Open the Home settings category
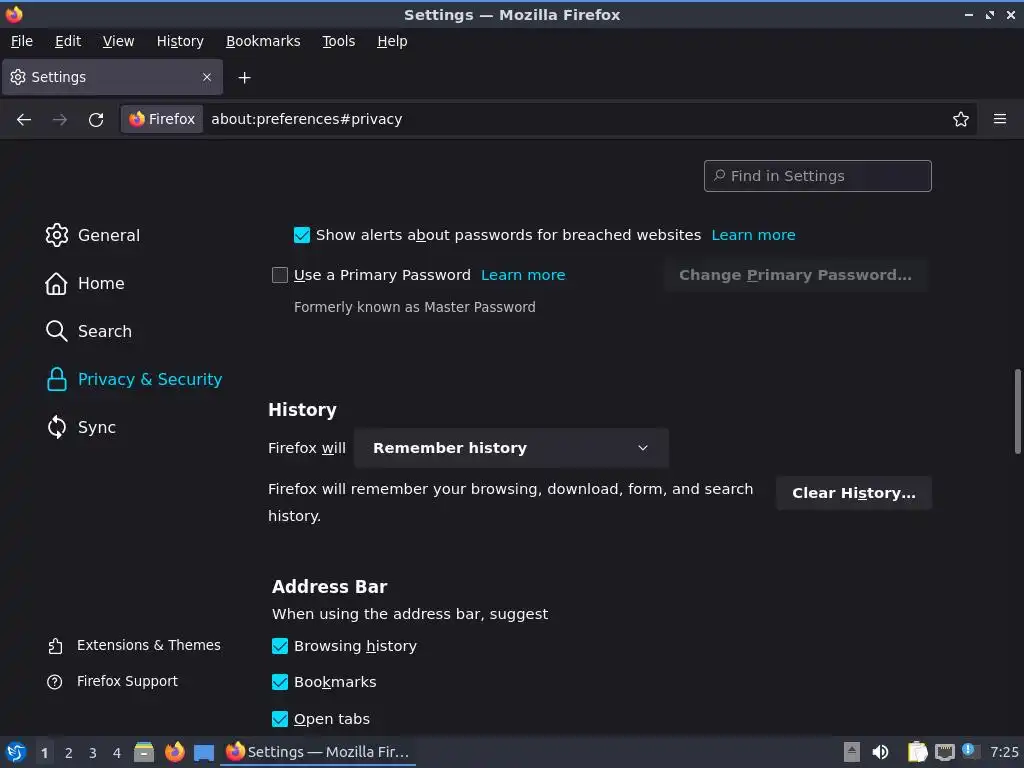Screen dimensions: 1024x768 (85, 283)
